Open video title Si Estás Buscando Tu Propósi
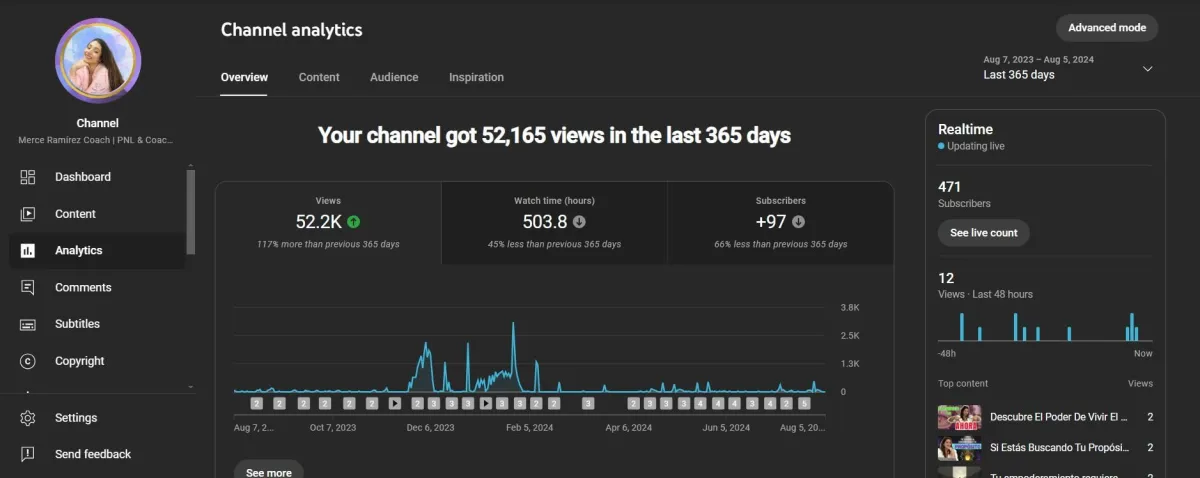 (1059, 448)
